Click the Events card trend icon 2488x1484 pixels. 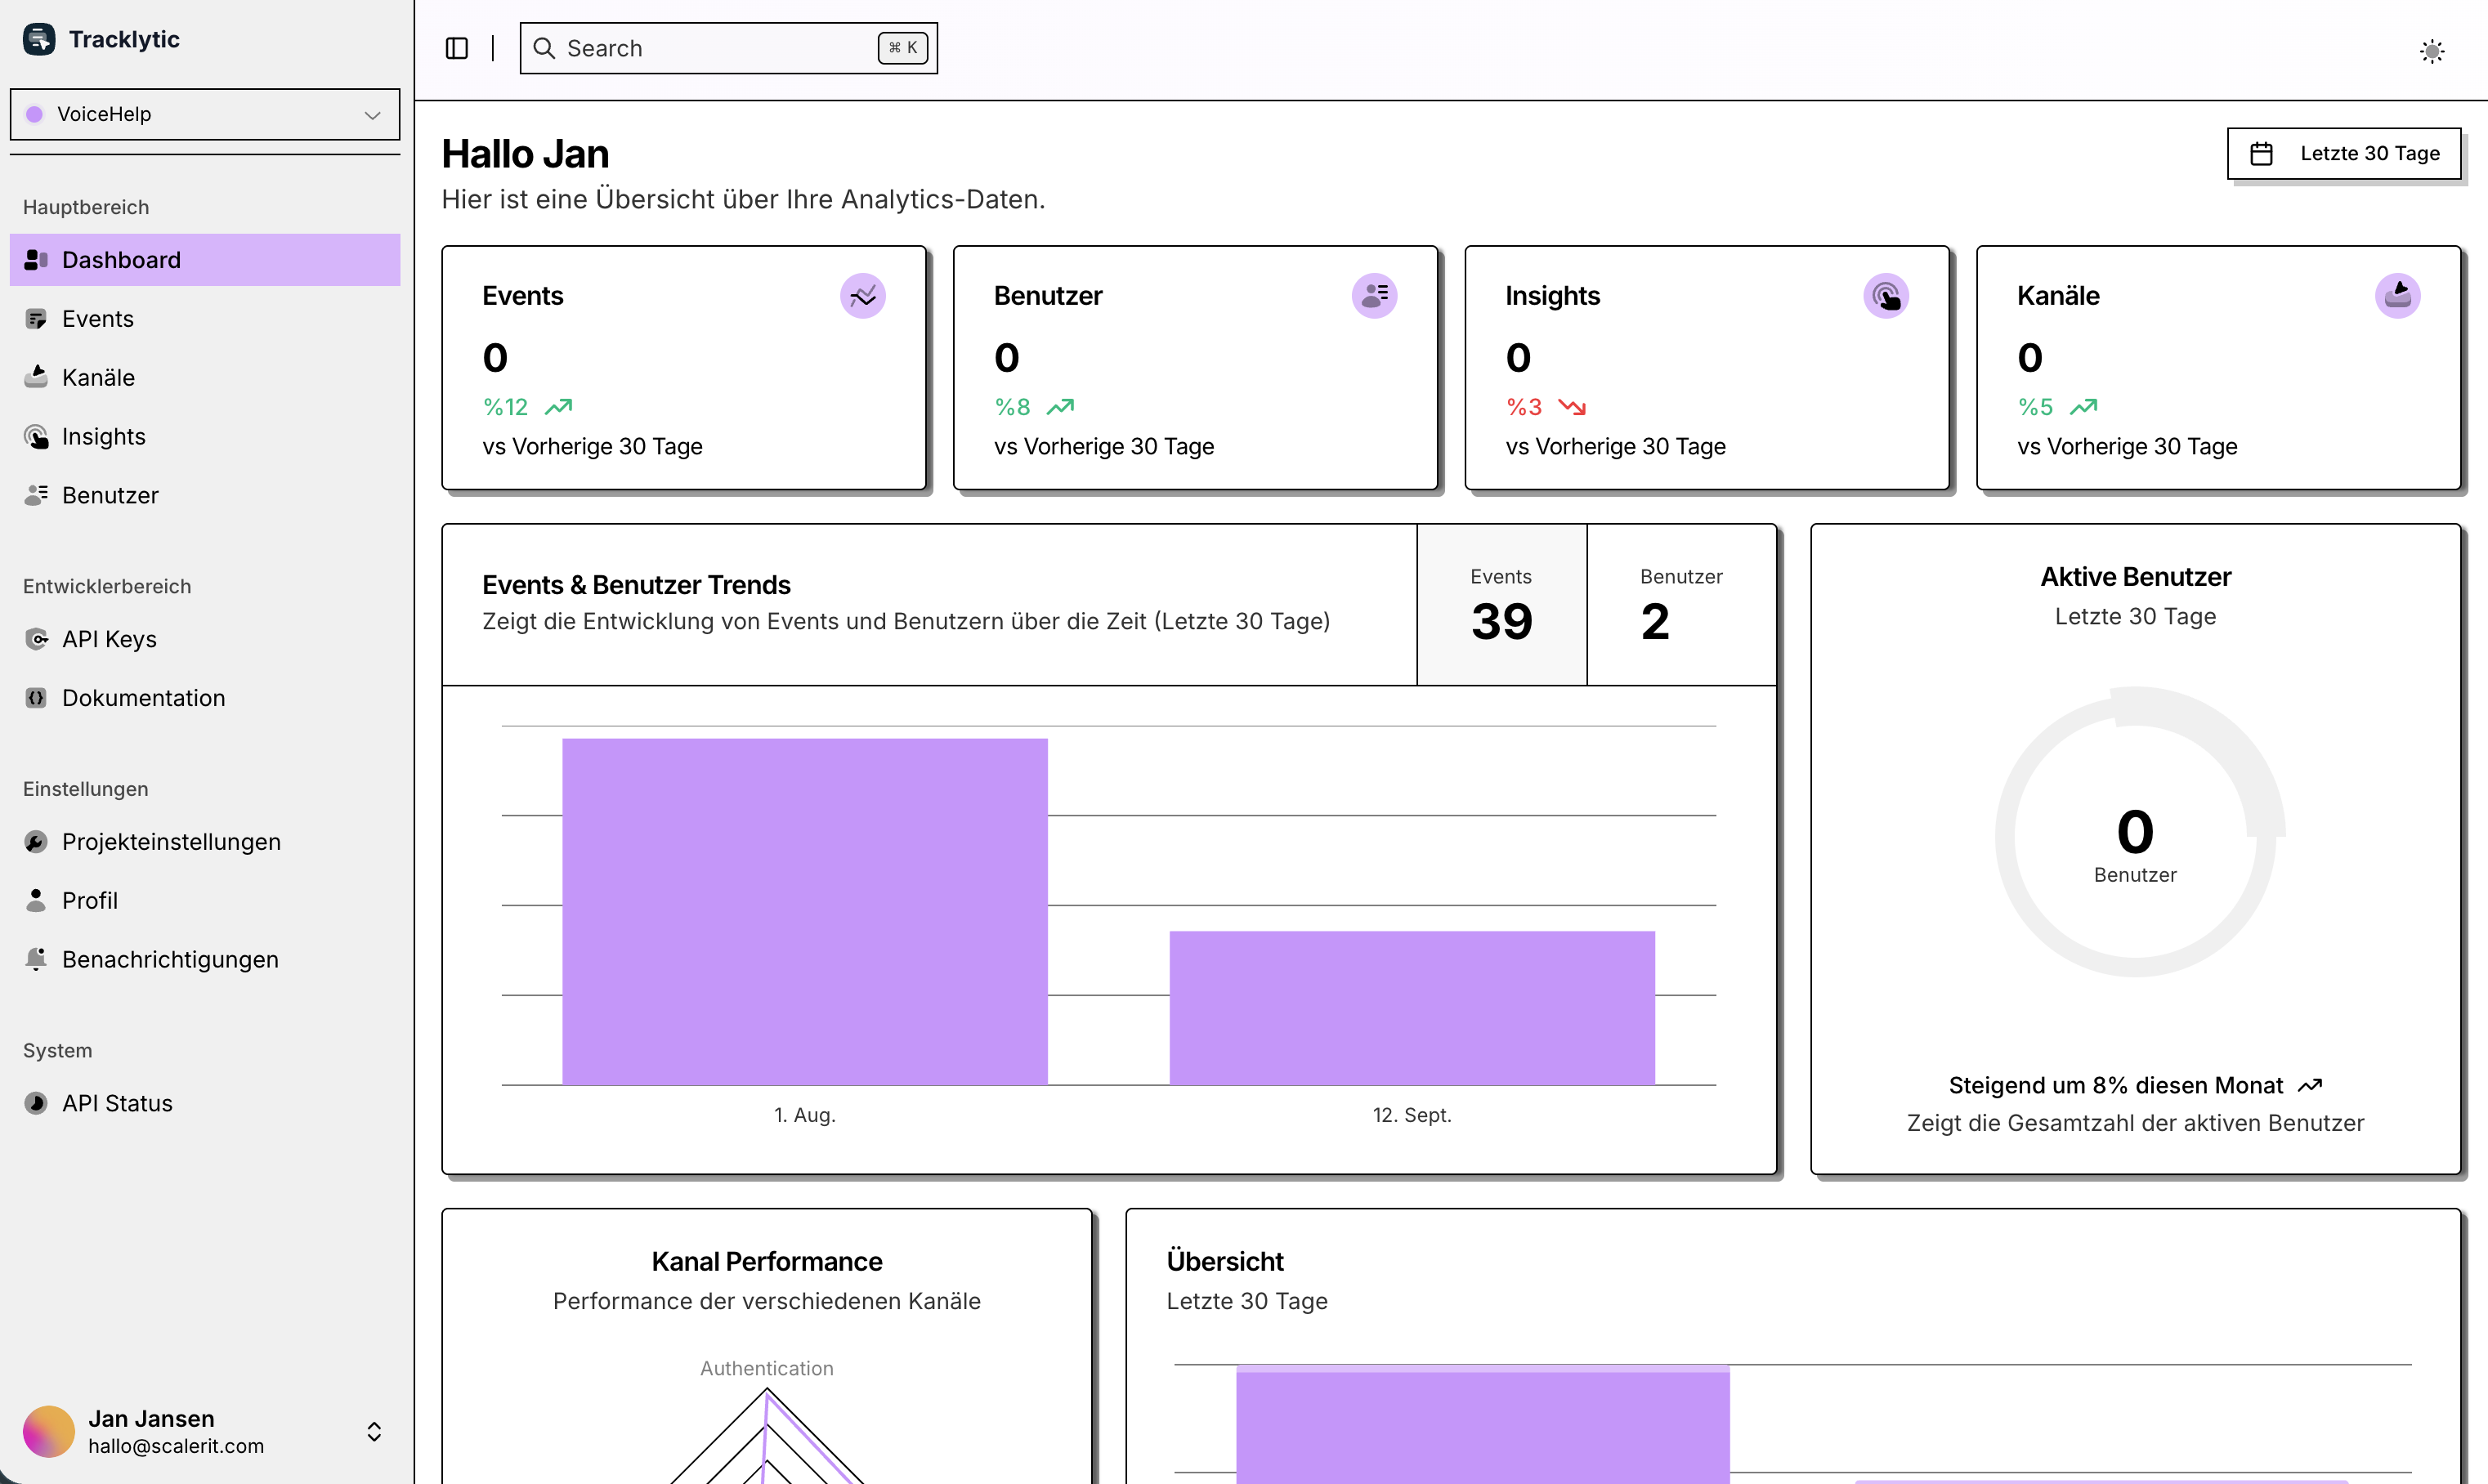[x=862, y=296]
